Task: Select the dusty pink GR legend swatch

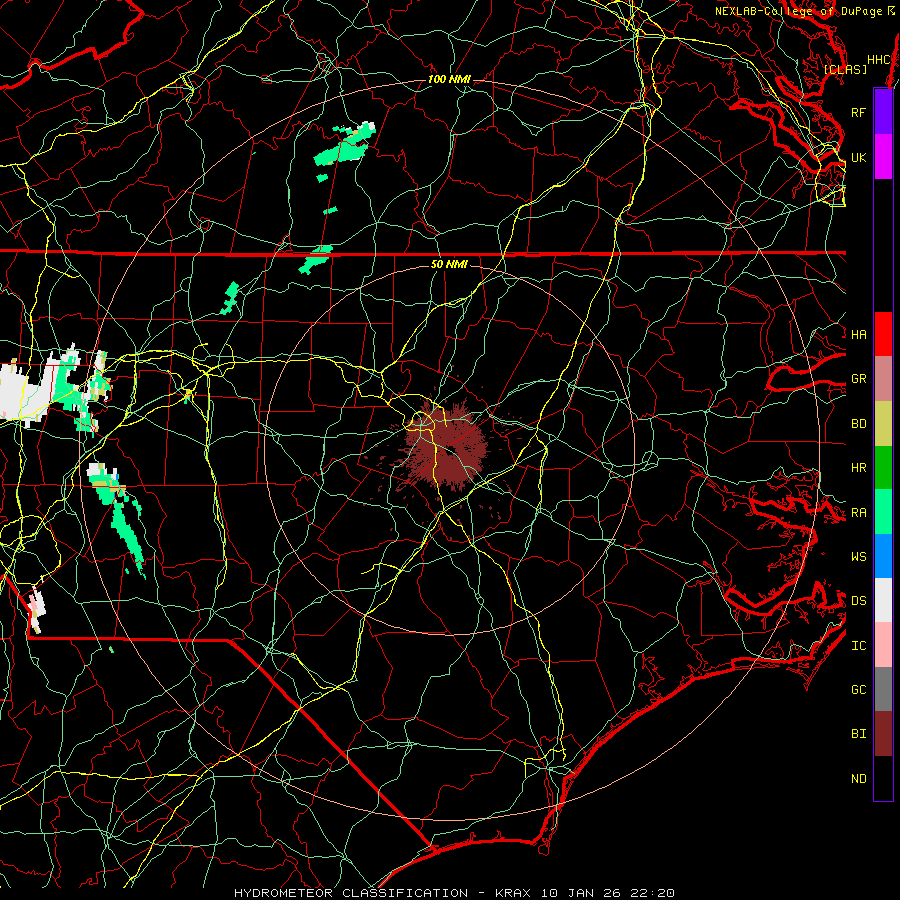Action: click(x=883, y=378)
